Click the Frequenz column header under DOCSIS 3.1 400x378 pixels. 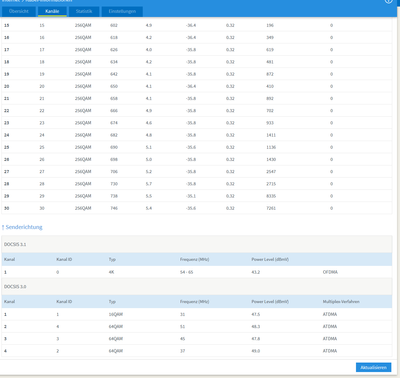point(194,259)
